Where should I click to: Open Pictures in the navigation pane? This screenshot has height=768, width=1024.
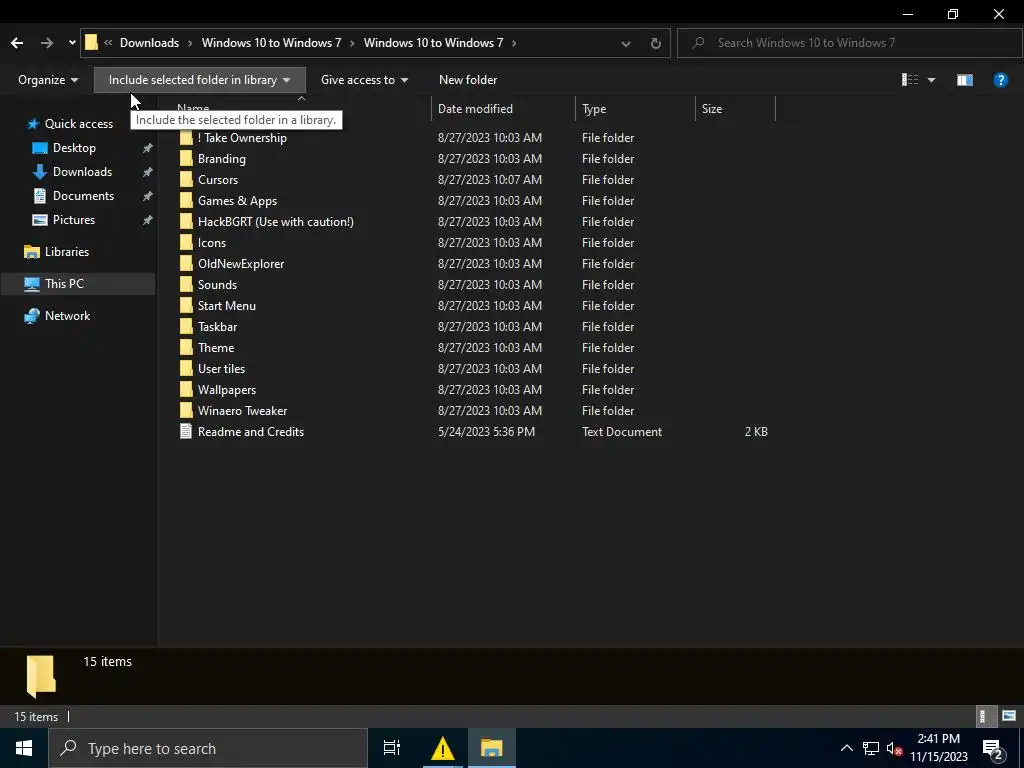pos(73,220)
